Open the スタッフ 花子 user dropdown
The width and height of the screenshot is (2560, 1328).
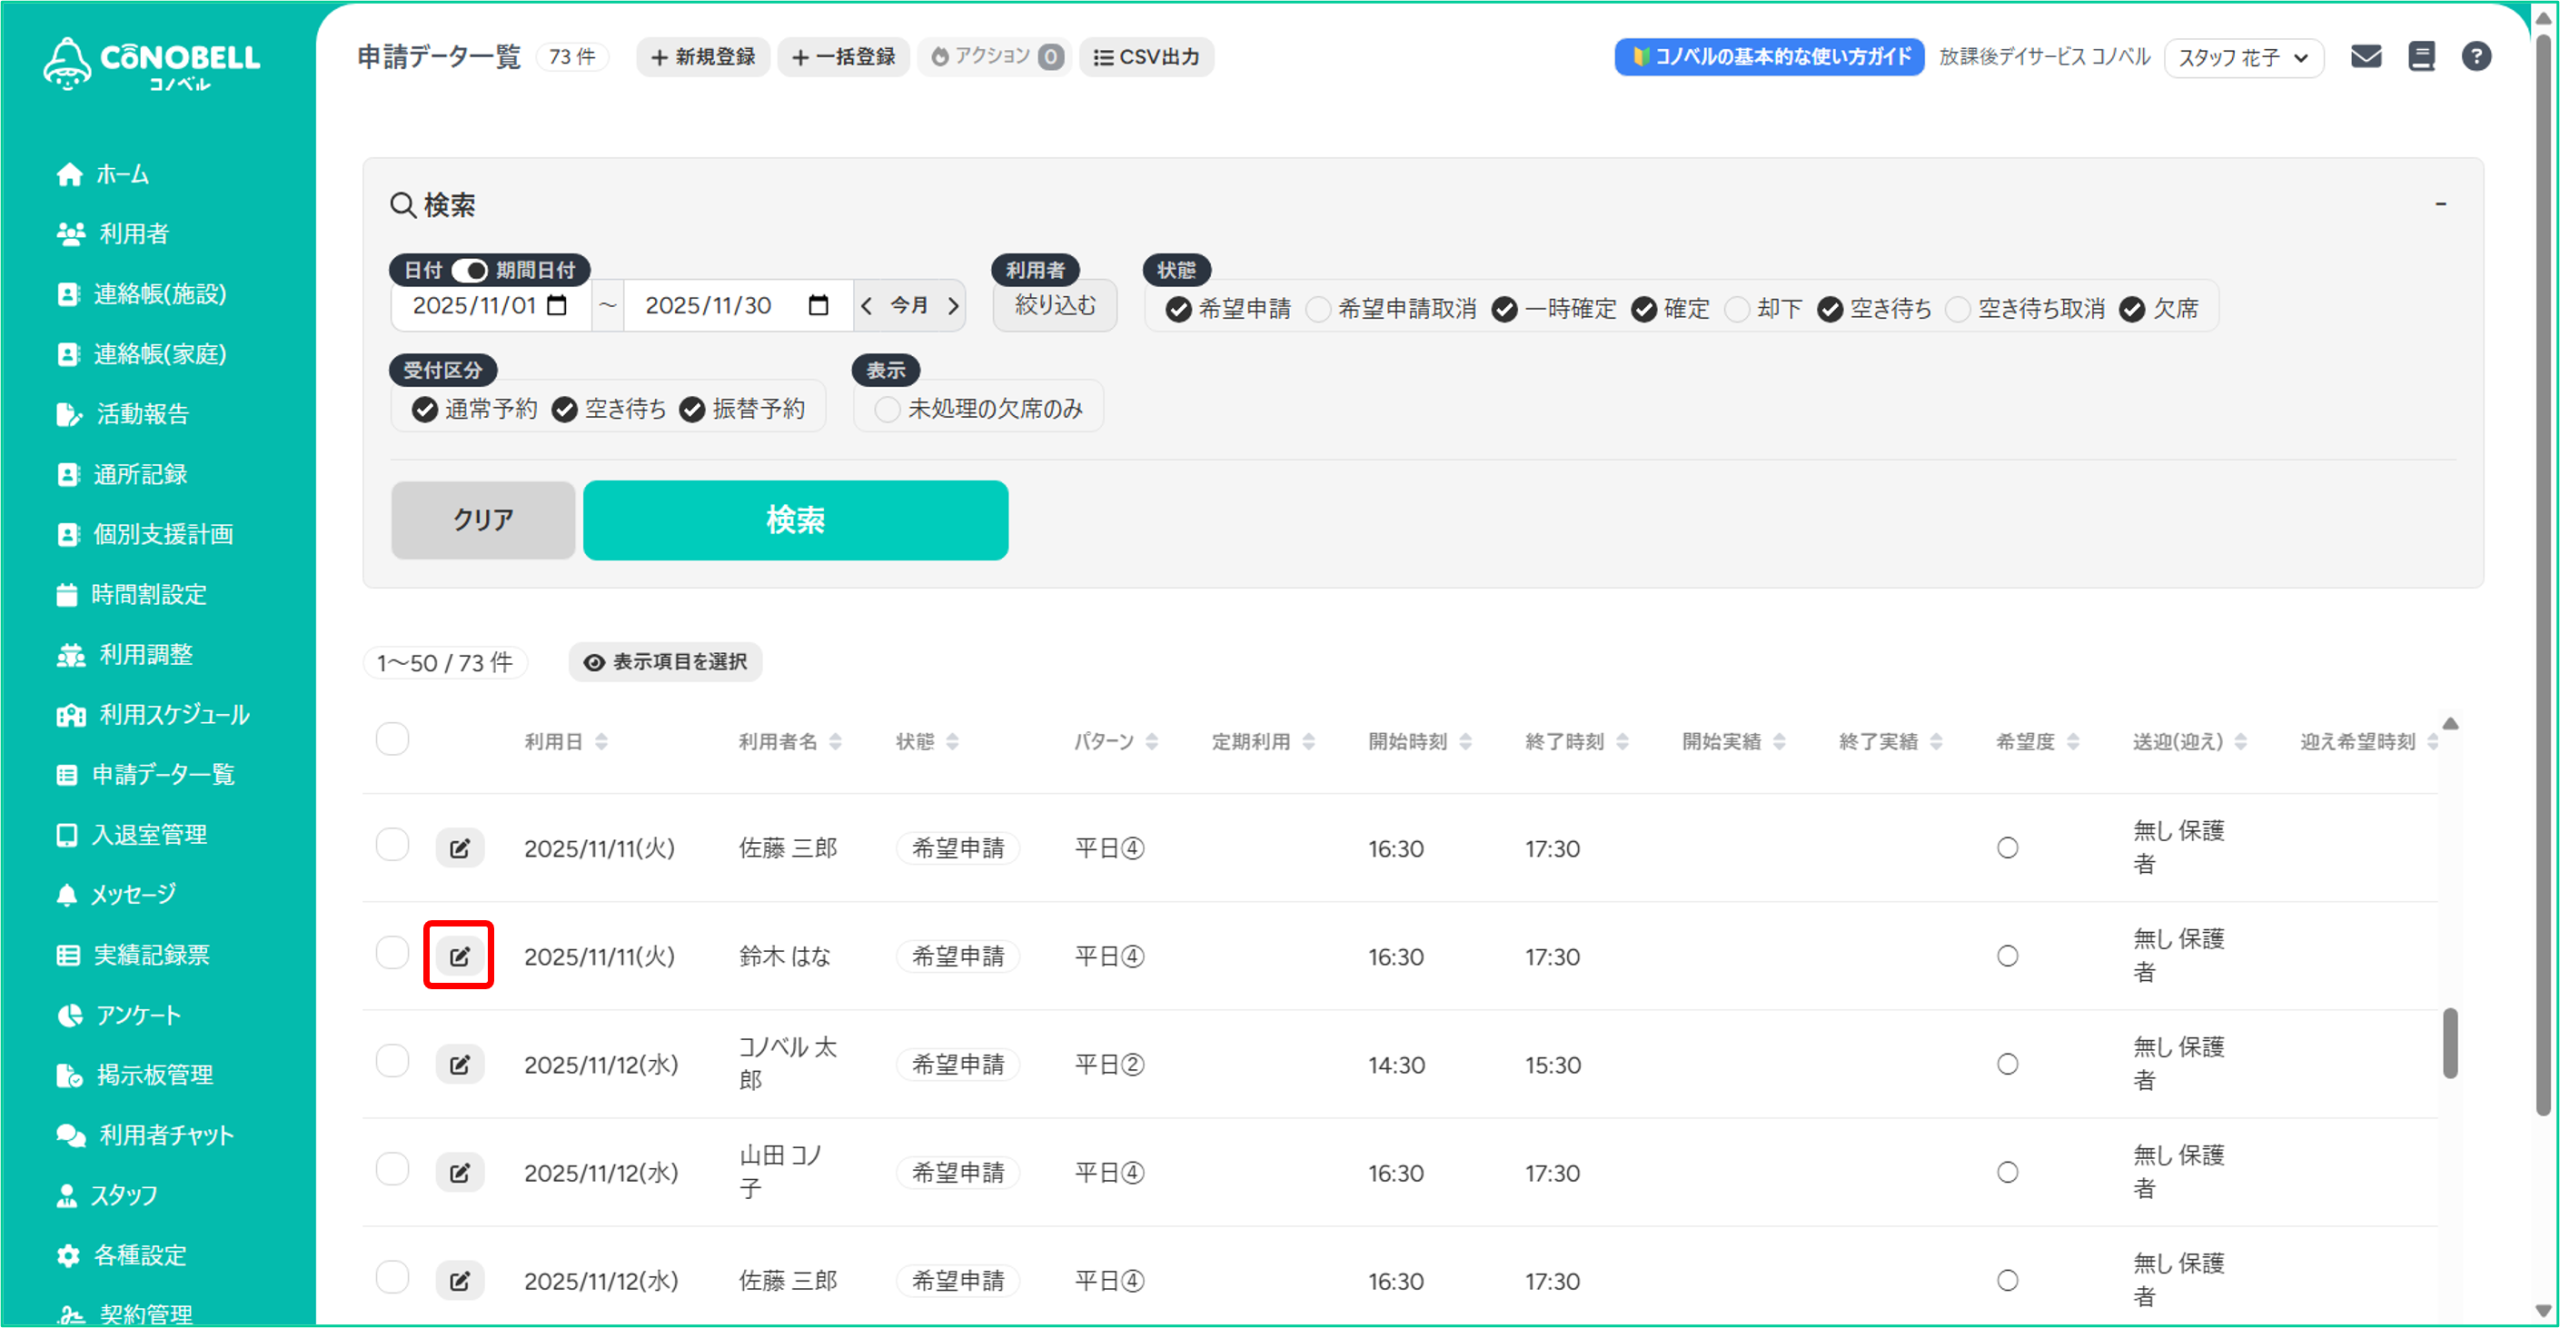pyautogui.click(x=2243, y=57)
